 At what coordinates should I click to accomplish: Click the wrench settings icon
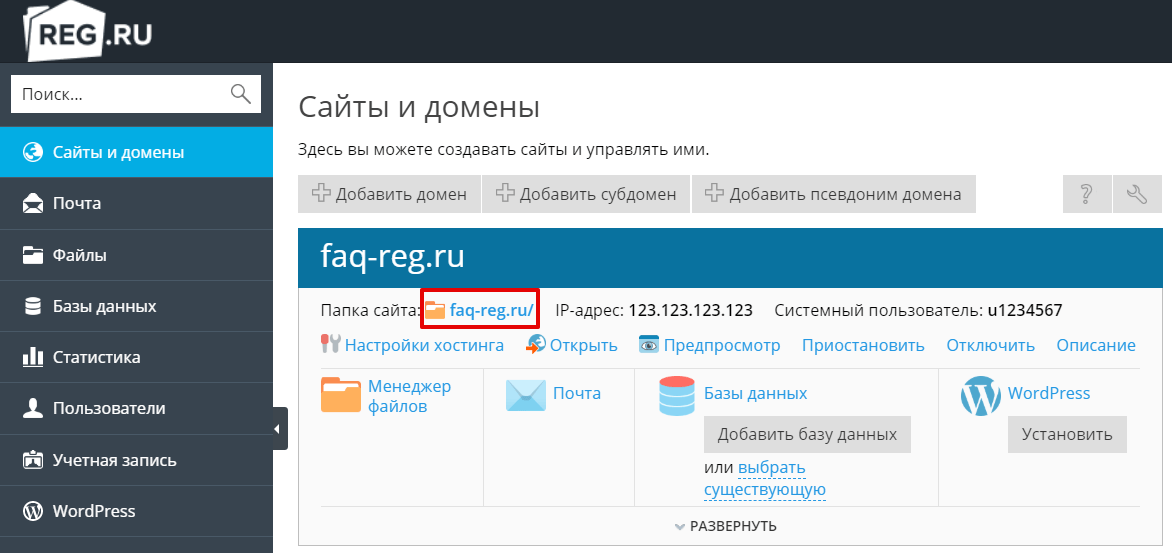point(1137,194)
